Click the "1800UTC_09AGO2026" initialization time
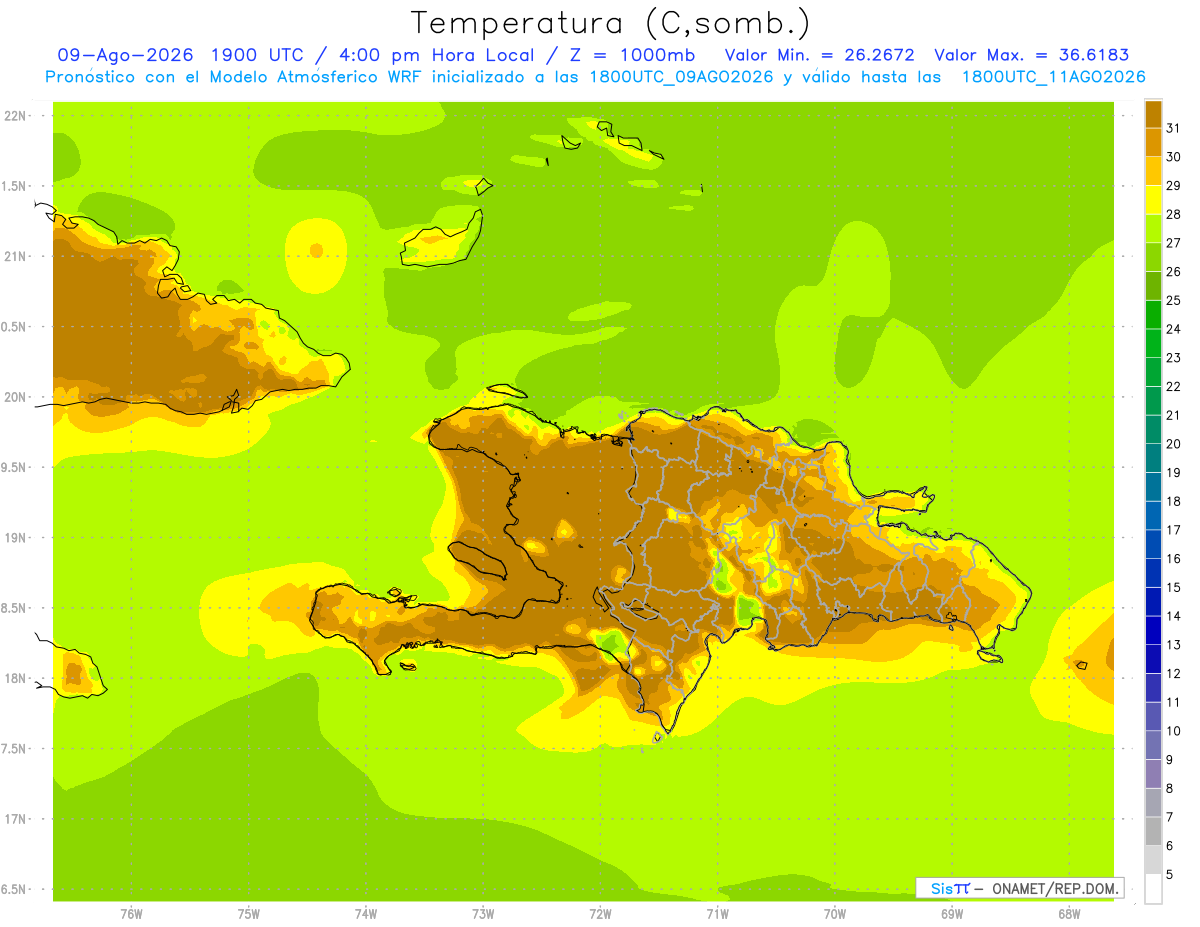This screenshot has height=927, width=1200. tap(679, 77)
